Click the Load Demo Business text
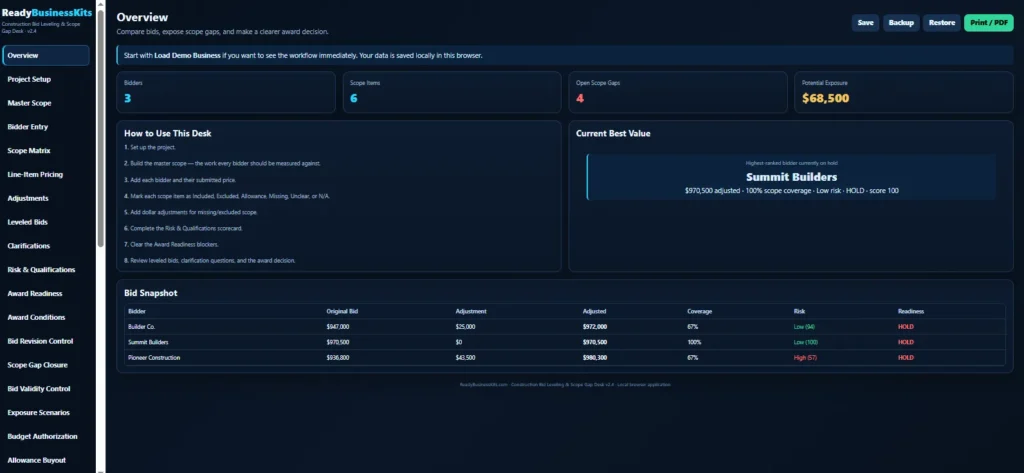This screenshot has width=1024, height=473. [x=187, y=56]
